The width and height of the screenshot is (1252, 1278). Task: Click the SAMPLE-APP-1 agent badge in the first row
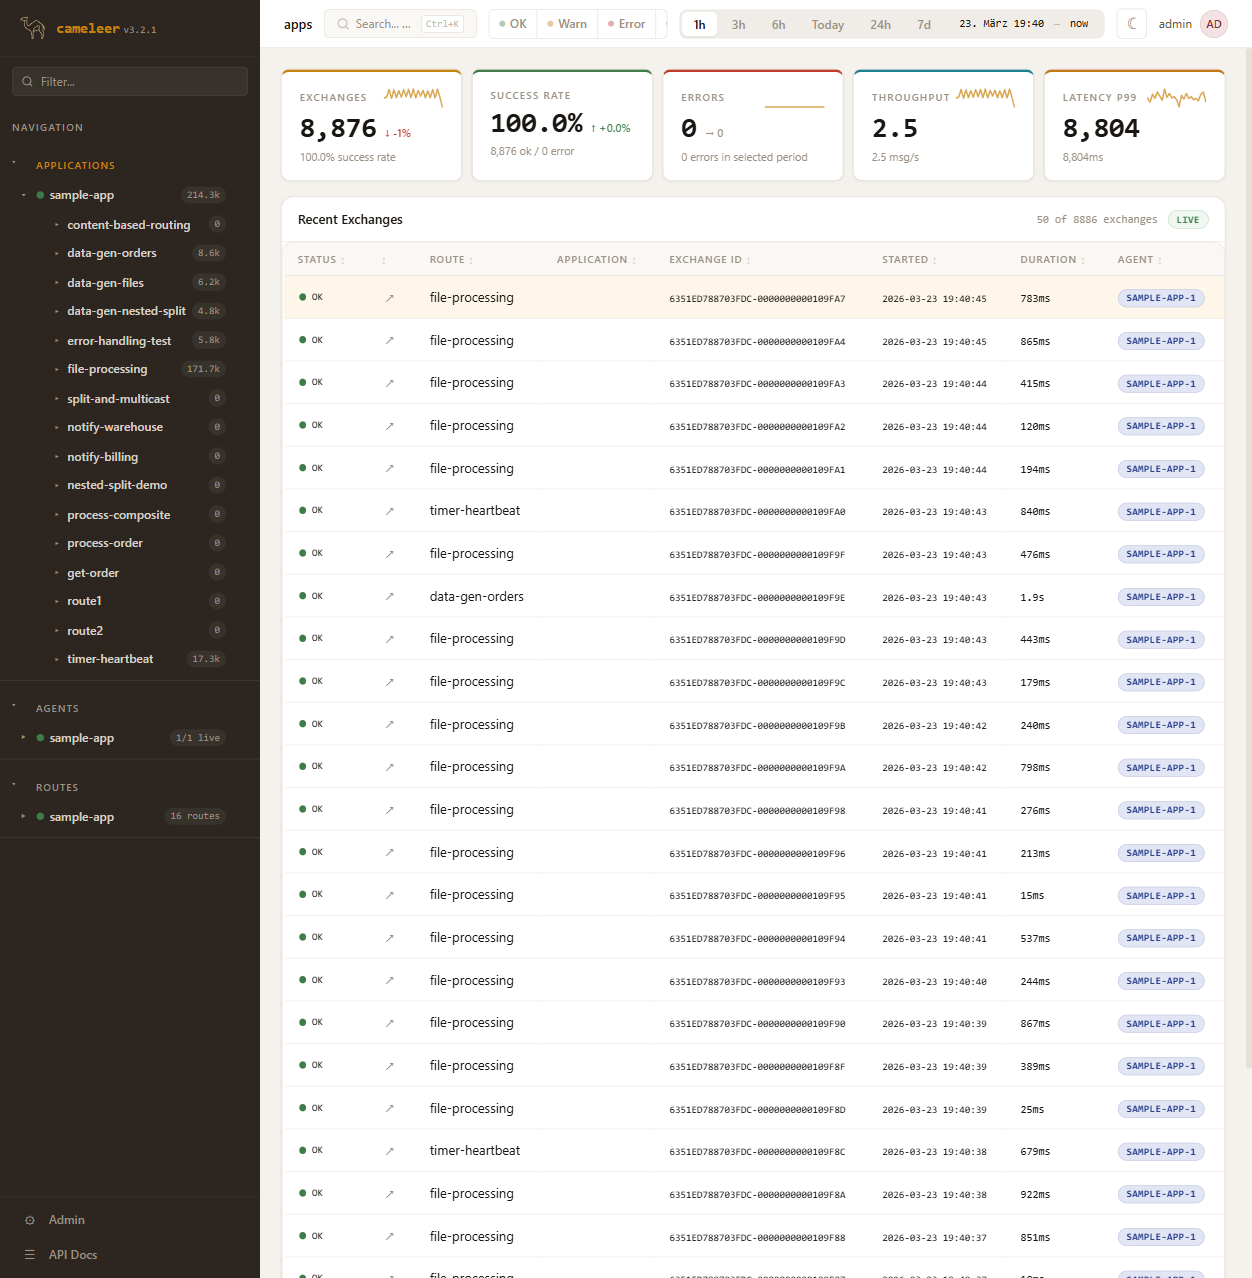(1160, 298)
